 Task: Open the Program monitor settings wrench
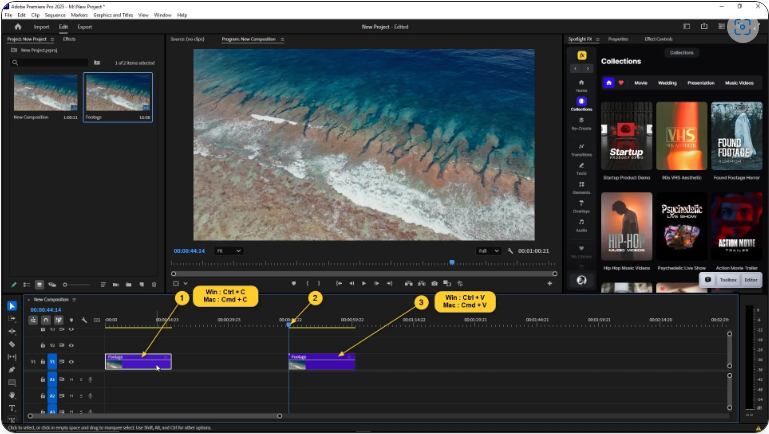tap(511, 251)
